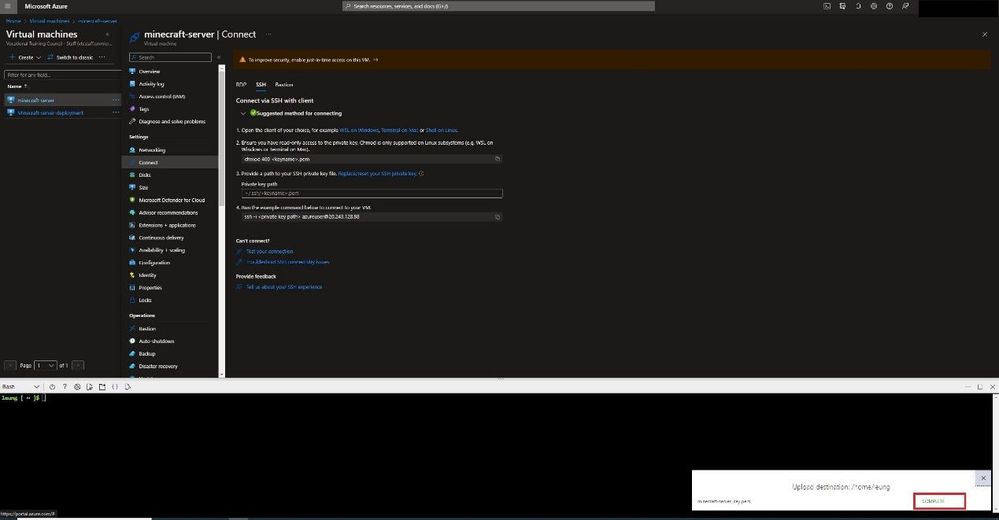
Task: Open info icon beside reset SSH key link
Action: [x=421, y=173]
